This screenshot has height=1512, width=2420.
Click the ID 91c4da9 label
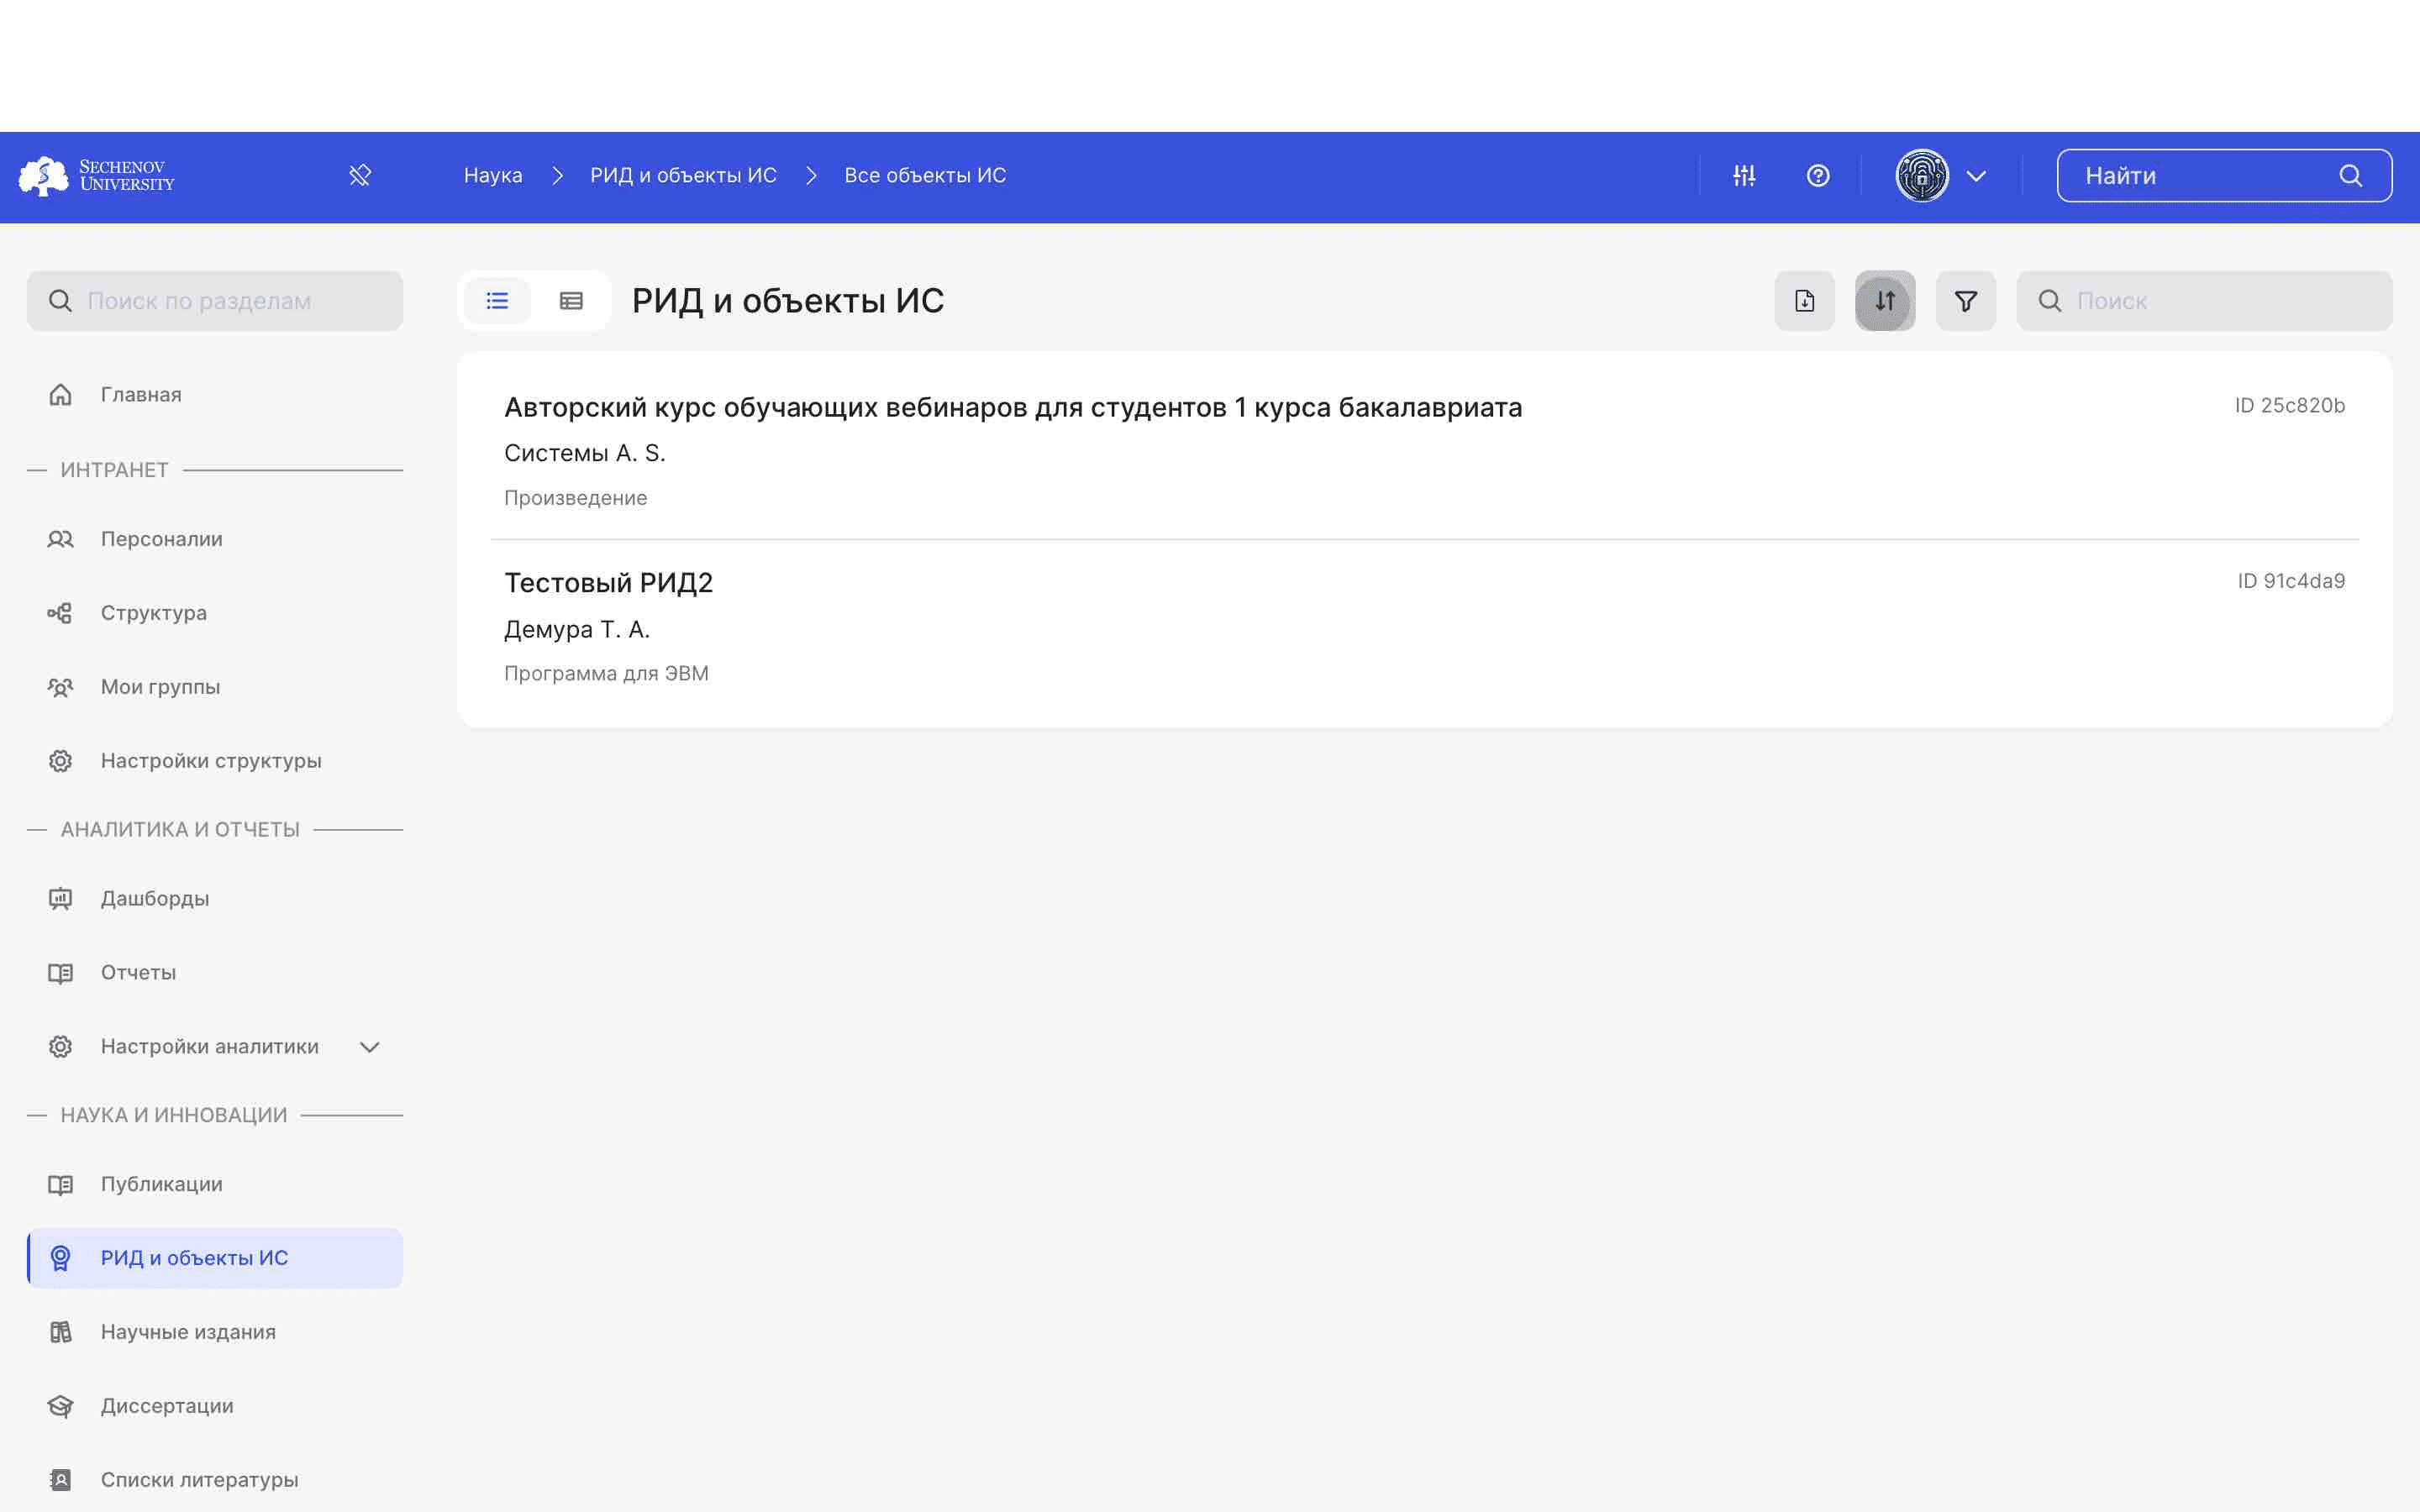point(2291,581)
